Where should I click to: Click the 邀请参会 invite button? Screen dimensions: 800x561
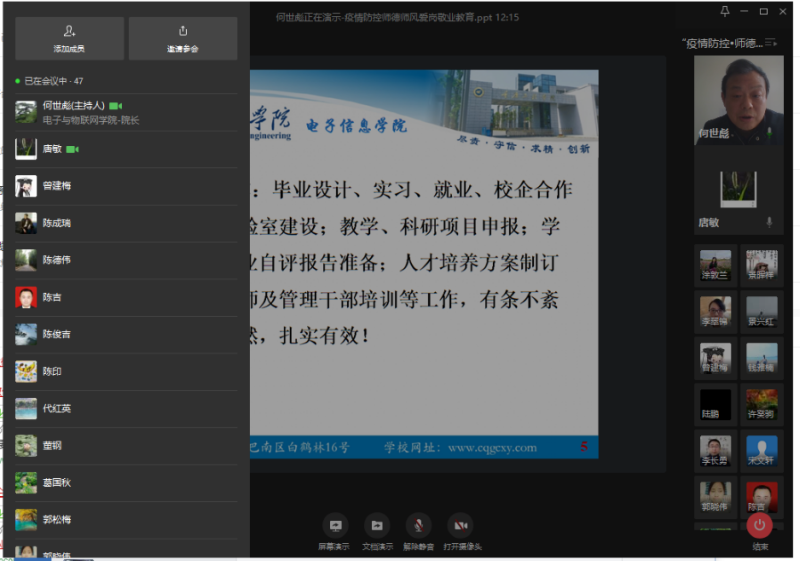point(183,38)
